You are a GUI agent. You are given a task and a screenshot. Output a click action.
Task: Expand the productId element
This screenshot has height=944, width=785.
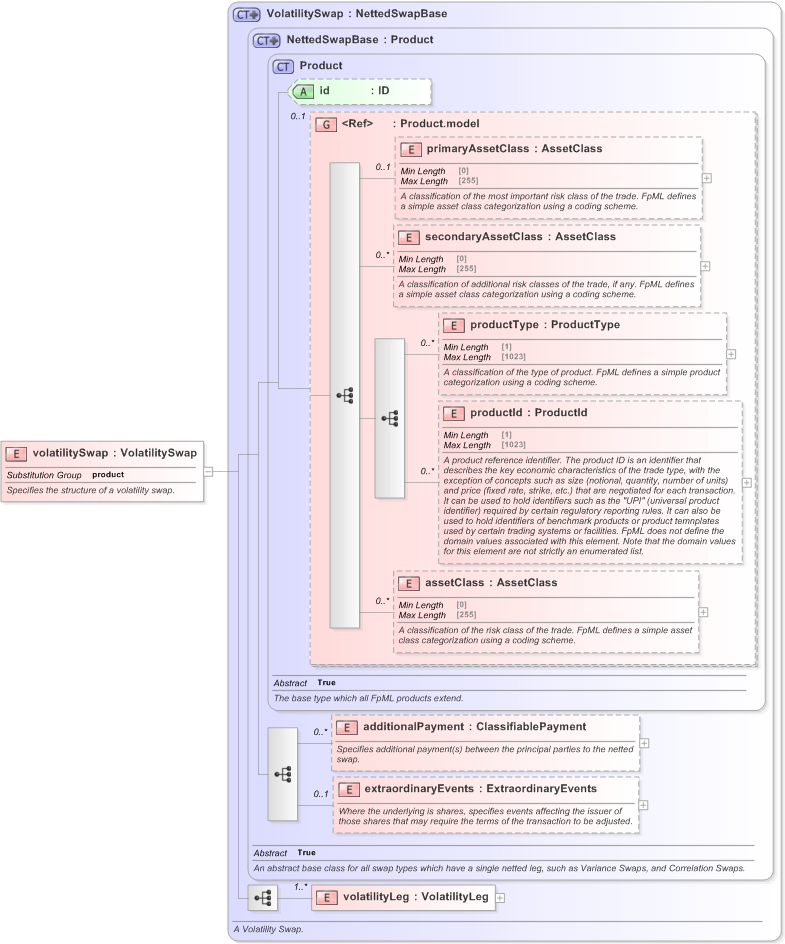pyautogui.click(x=746, y=483)
